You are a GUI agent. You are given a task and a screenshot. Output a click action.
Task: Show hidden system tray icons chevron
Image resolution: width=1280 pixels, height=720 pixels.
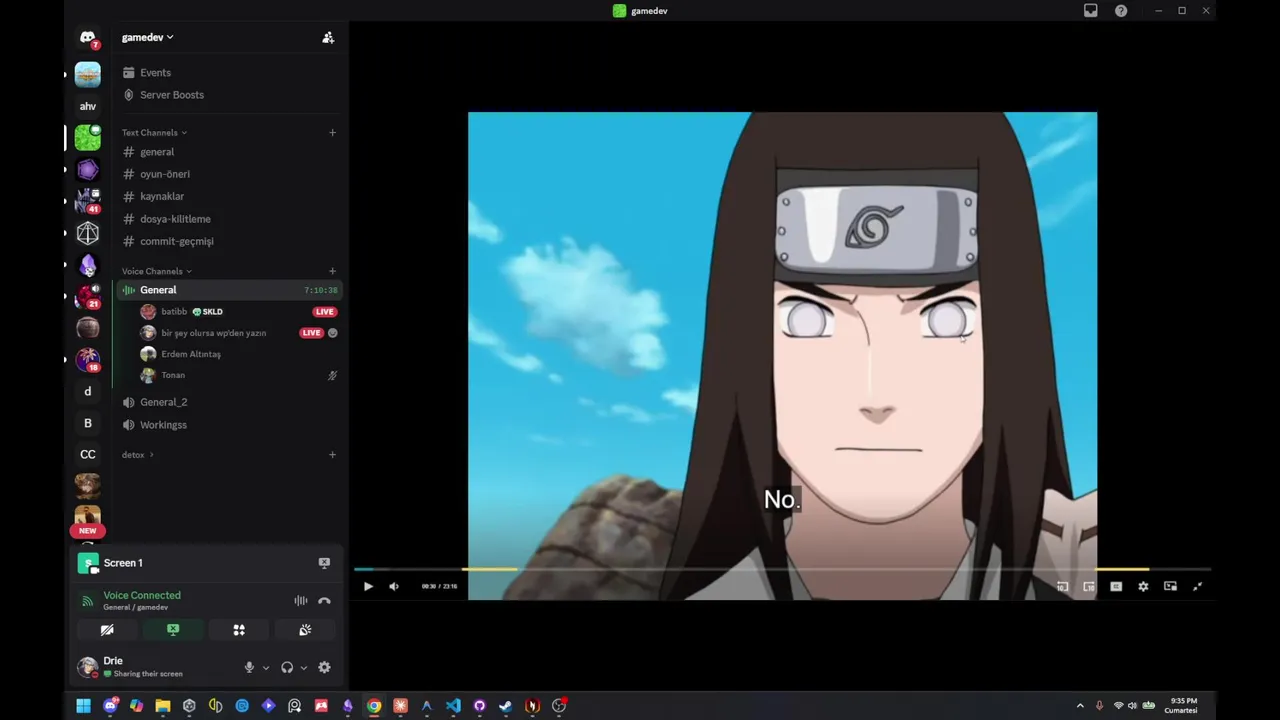tap(1080, 706)
